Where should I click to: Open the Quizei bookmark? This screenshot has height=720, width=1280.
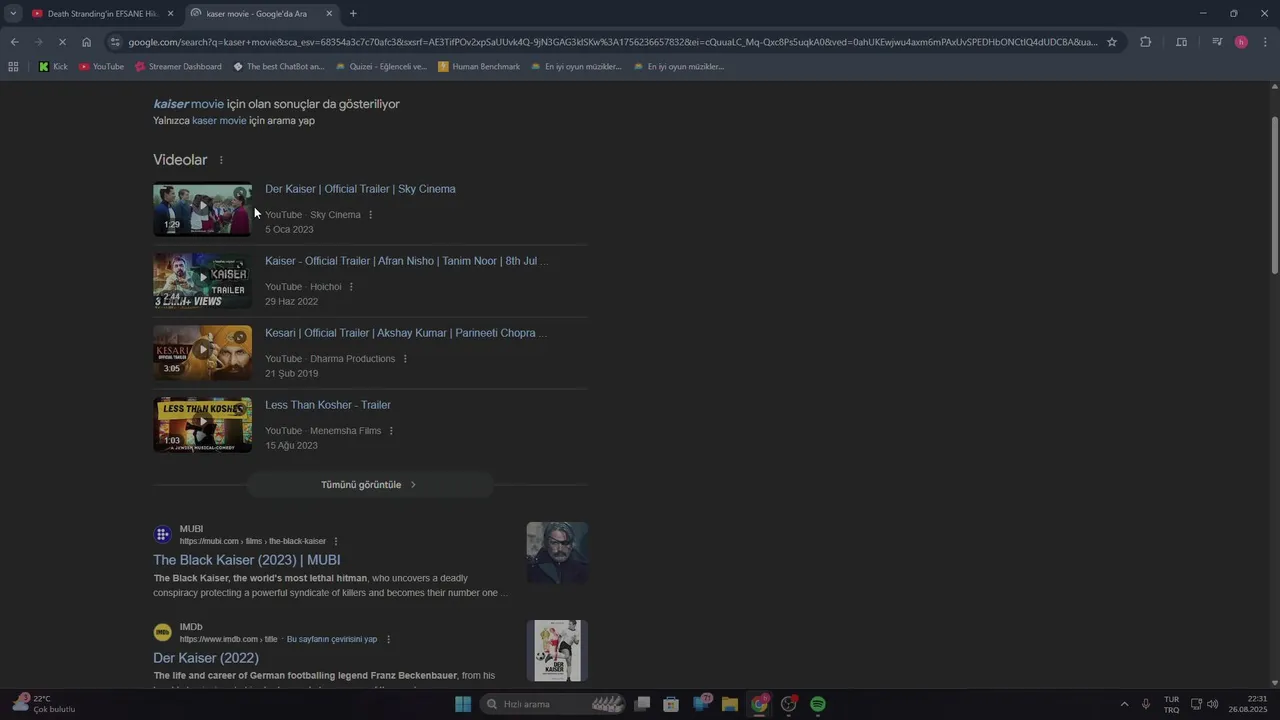click(381, 67)
